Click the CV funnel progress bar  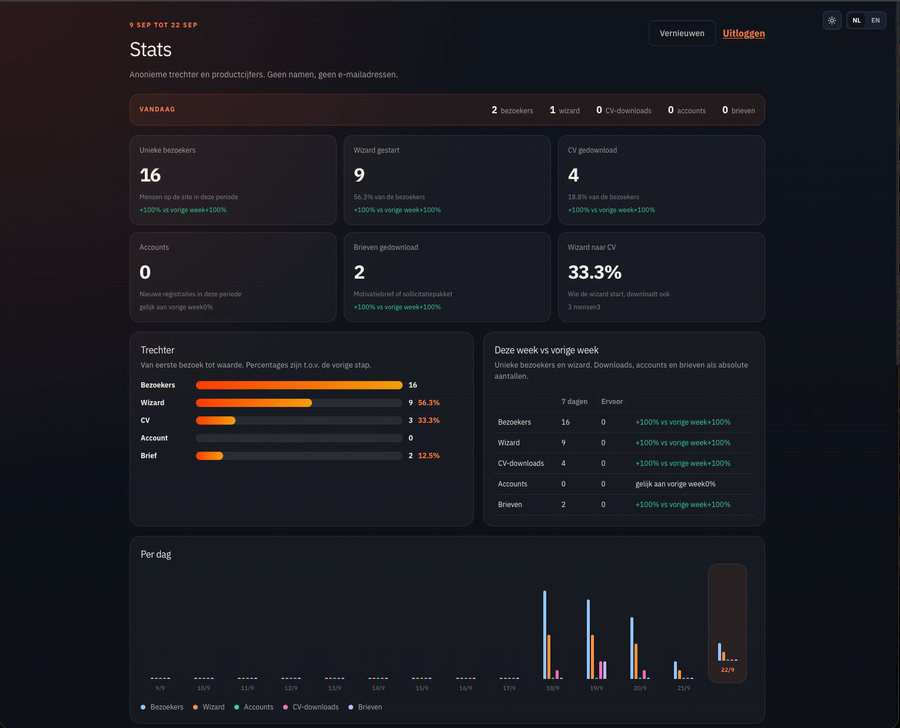click(x=299, y=420)
